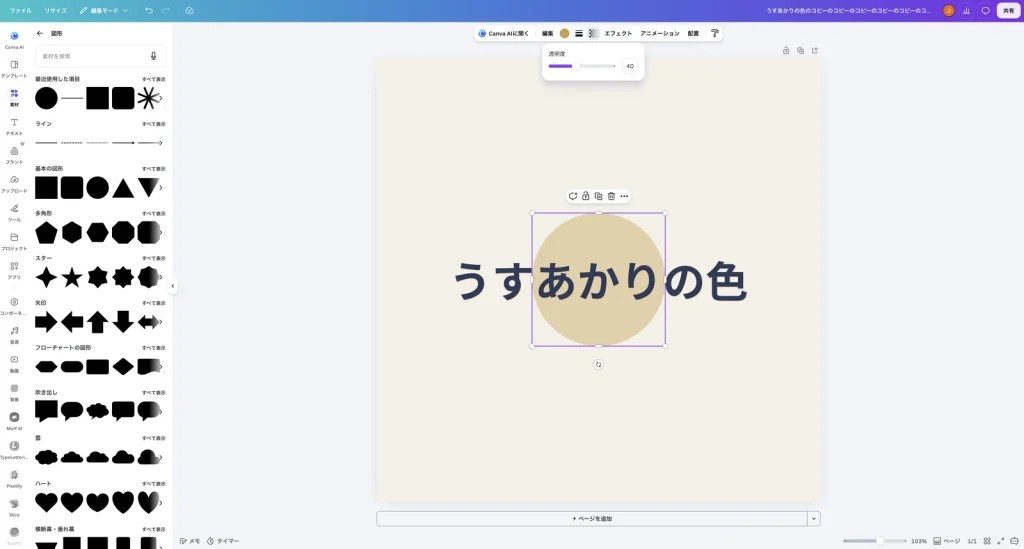This screenshot has width=1024, height=549.
Task: Expand the add-page dropdown chevron
Action: [x=814, y=518]
